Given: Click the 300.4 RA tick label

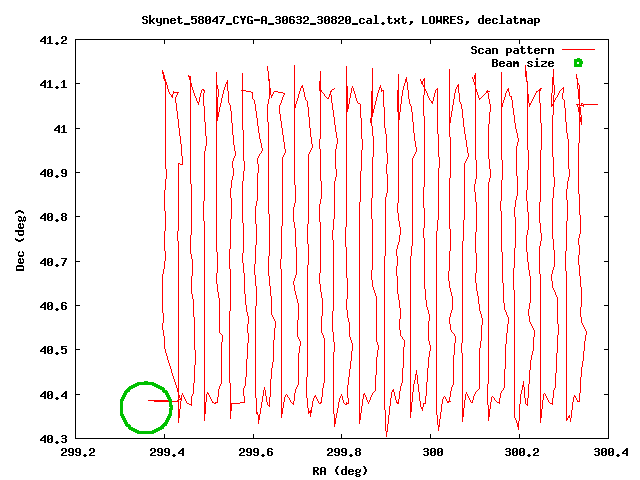Looking at the screenshot, I should (611, 452).
